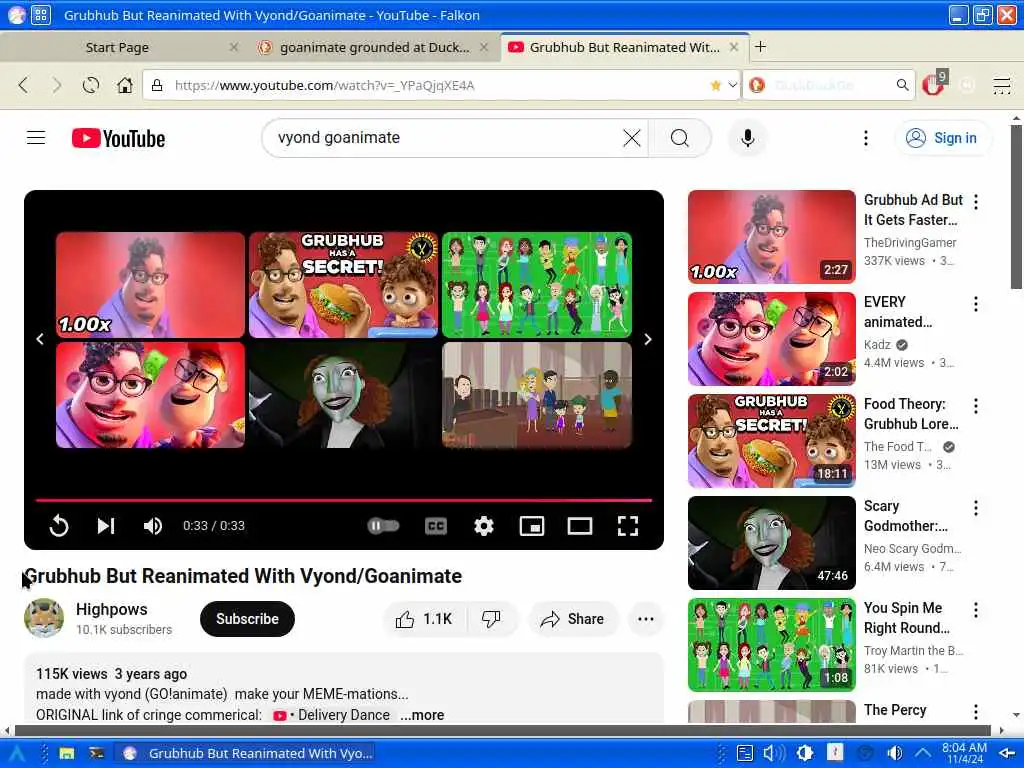Image resolution: width=1024 pixels, height=768 pixels.
Task: Run the web search bar magnifier
Action: (903, 85)
